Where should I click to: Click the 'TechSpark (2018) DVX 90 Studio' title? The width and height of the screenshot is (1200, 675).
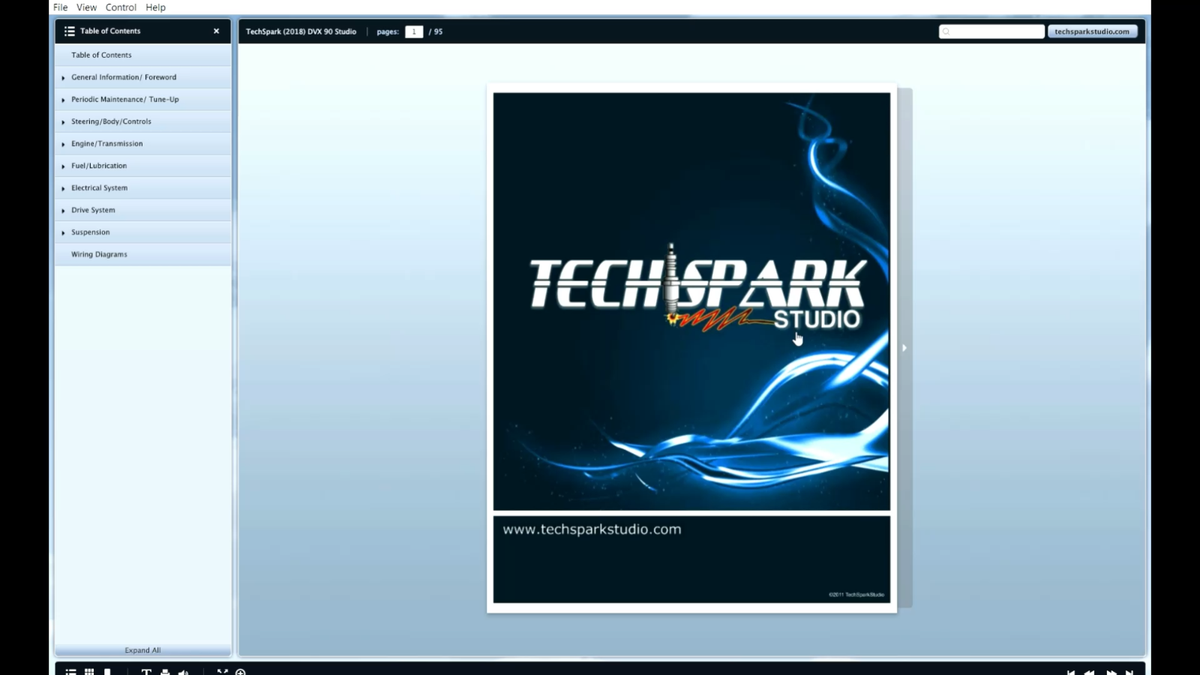pyautogui.click(x=301, y=32)
